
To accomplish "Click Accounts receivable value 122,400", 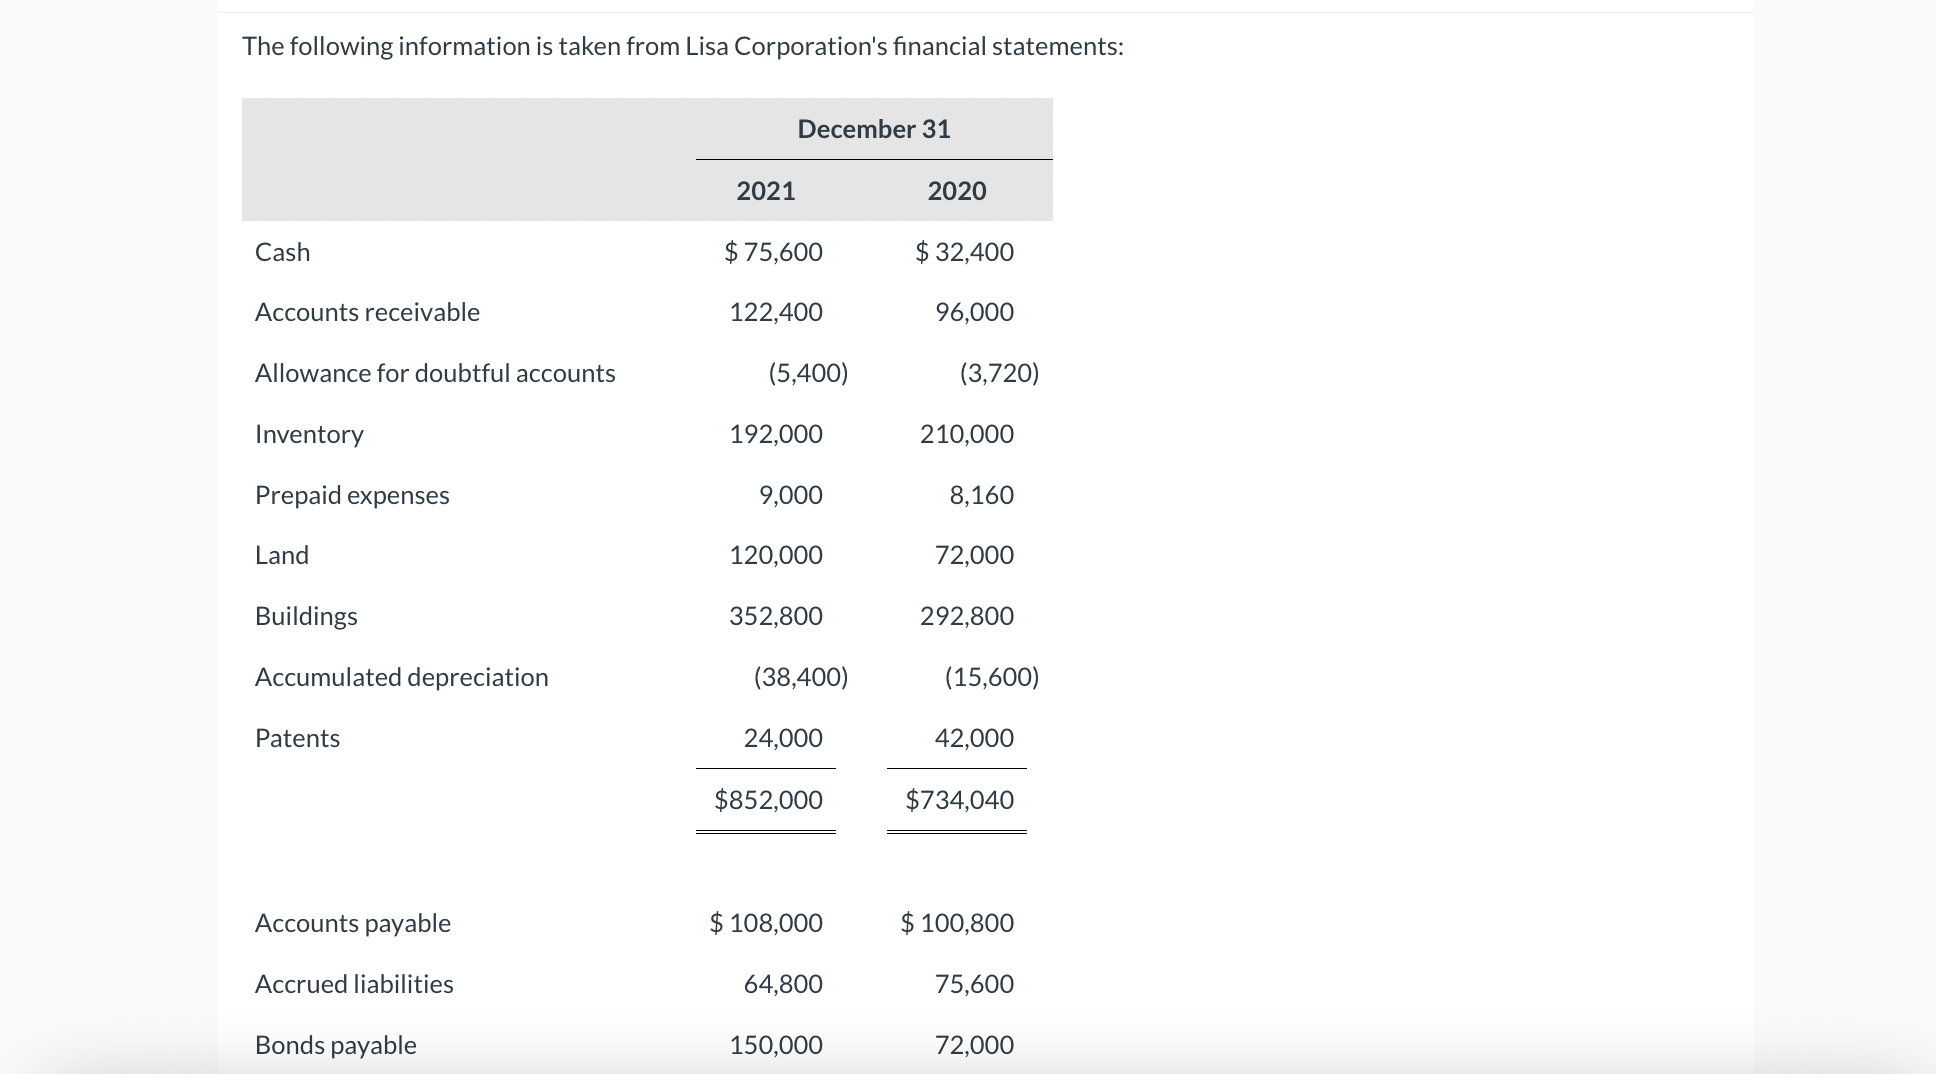I will (x=776, y=312).
